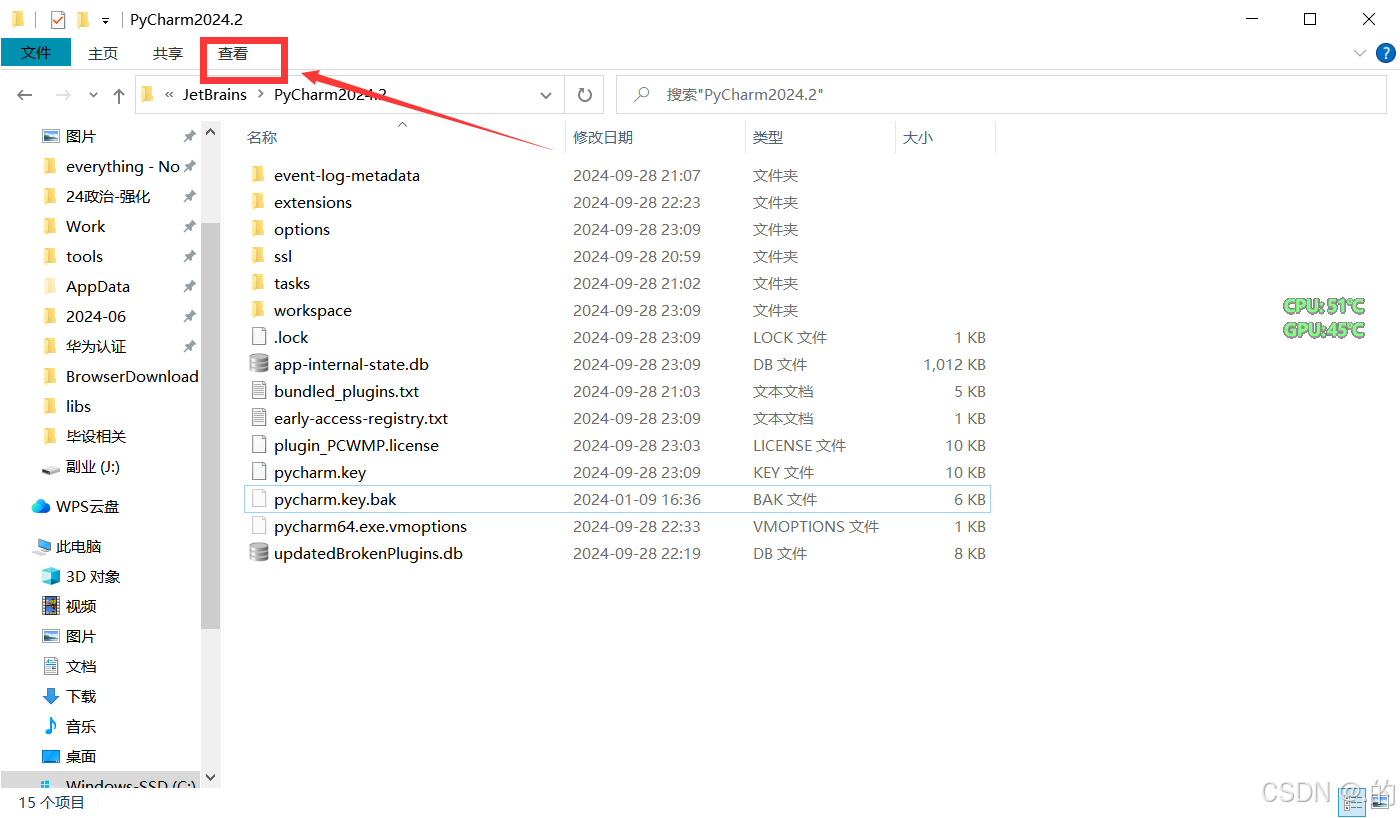Viewport: 1400px width, 818px height.
Task: Select the pycharm.key file icon
Action: [258, 472]
